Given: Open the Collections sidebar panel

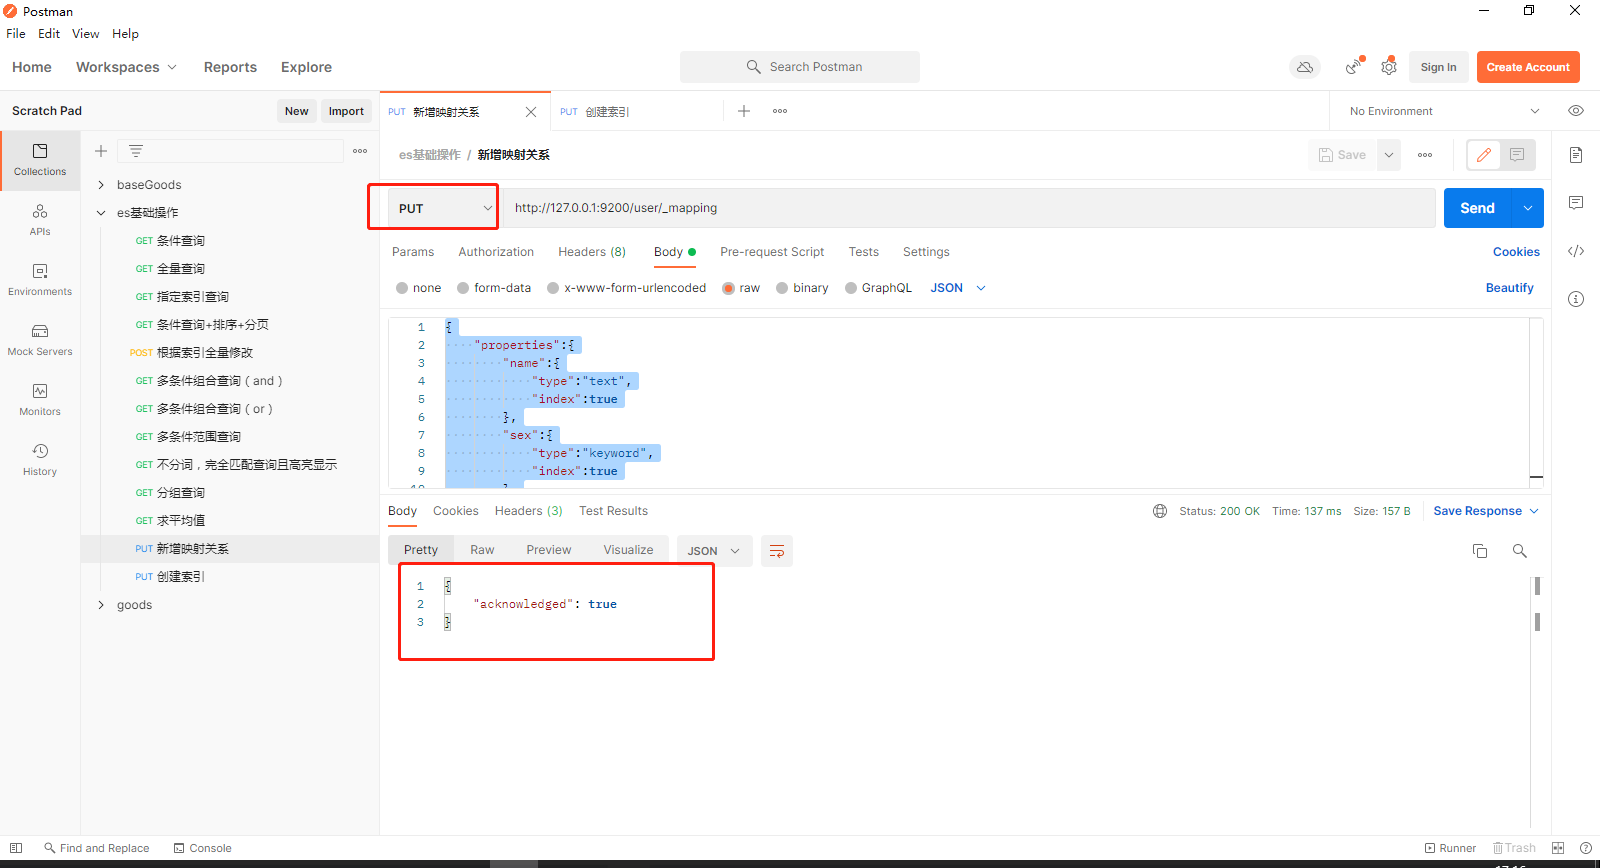Looking at the screenshot, I should tap(40, 160).
